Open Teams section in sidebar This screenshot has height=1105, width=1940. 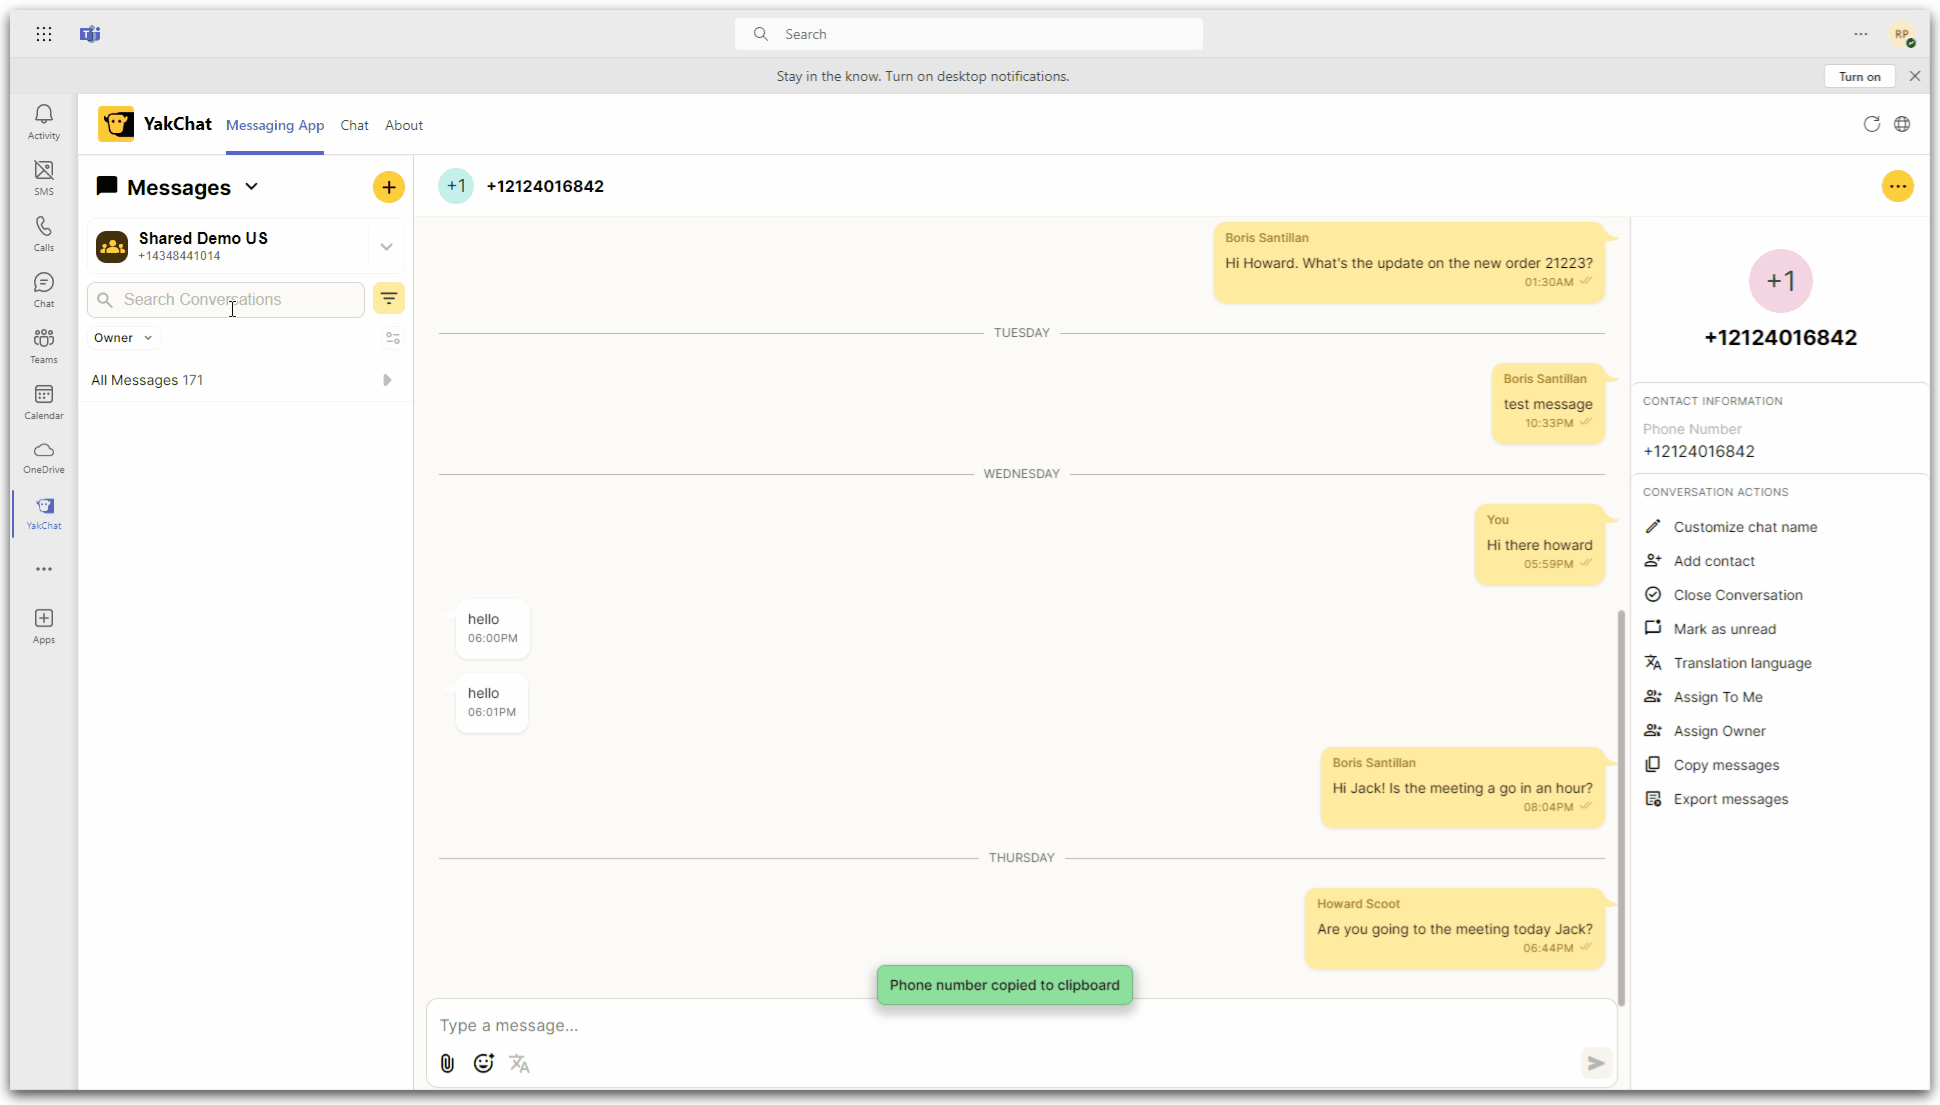[x=44, y=346]
